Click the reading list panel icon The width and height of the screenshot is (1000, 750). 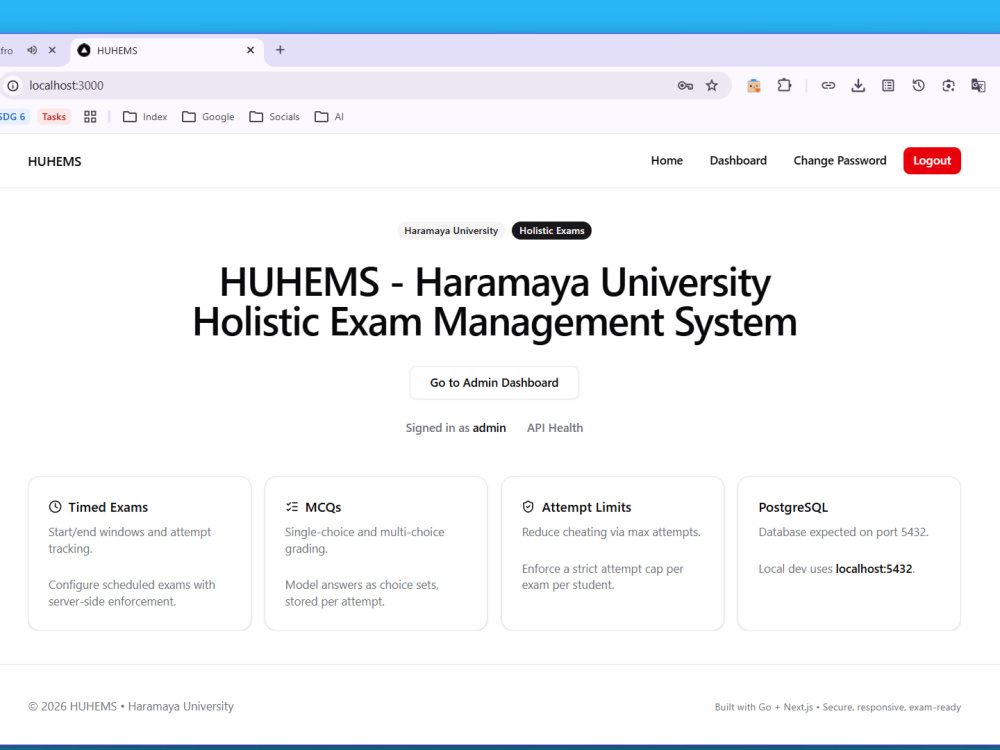[888, 85]
